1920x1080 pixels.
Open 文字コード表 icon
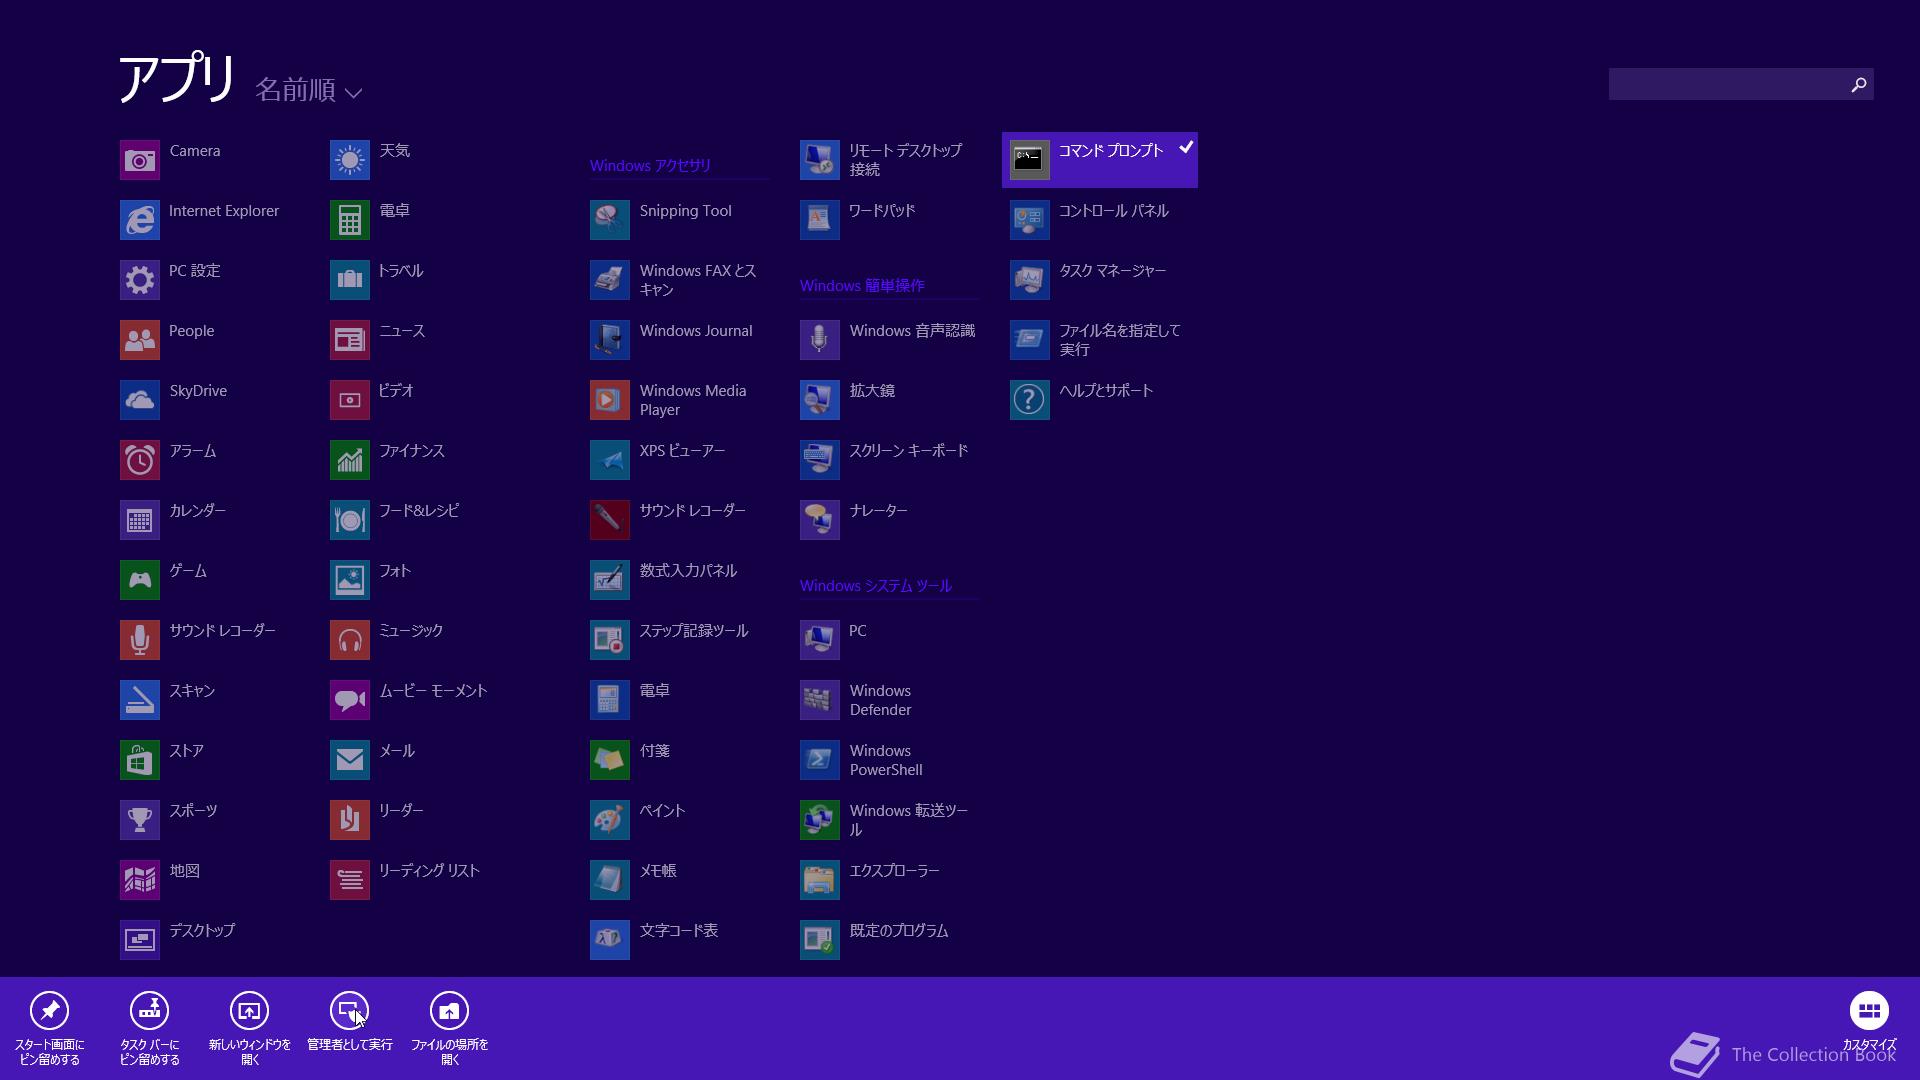click(610, 940)
